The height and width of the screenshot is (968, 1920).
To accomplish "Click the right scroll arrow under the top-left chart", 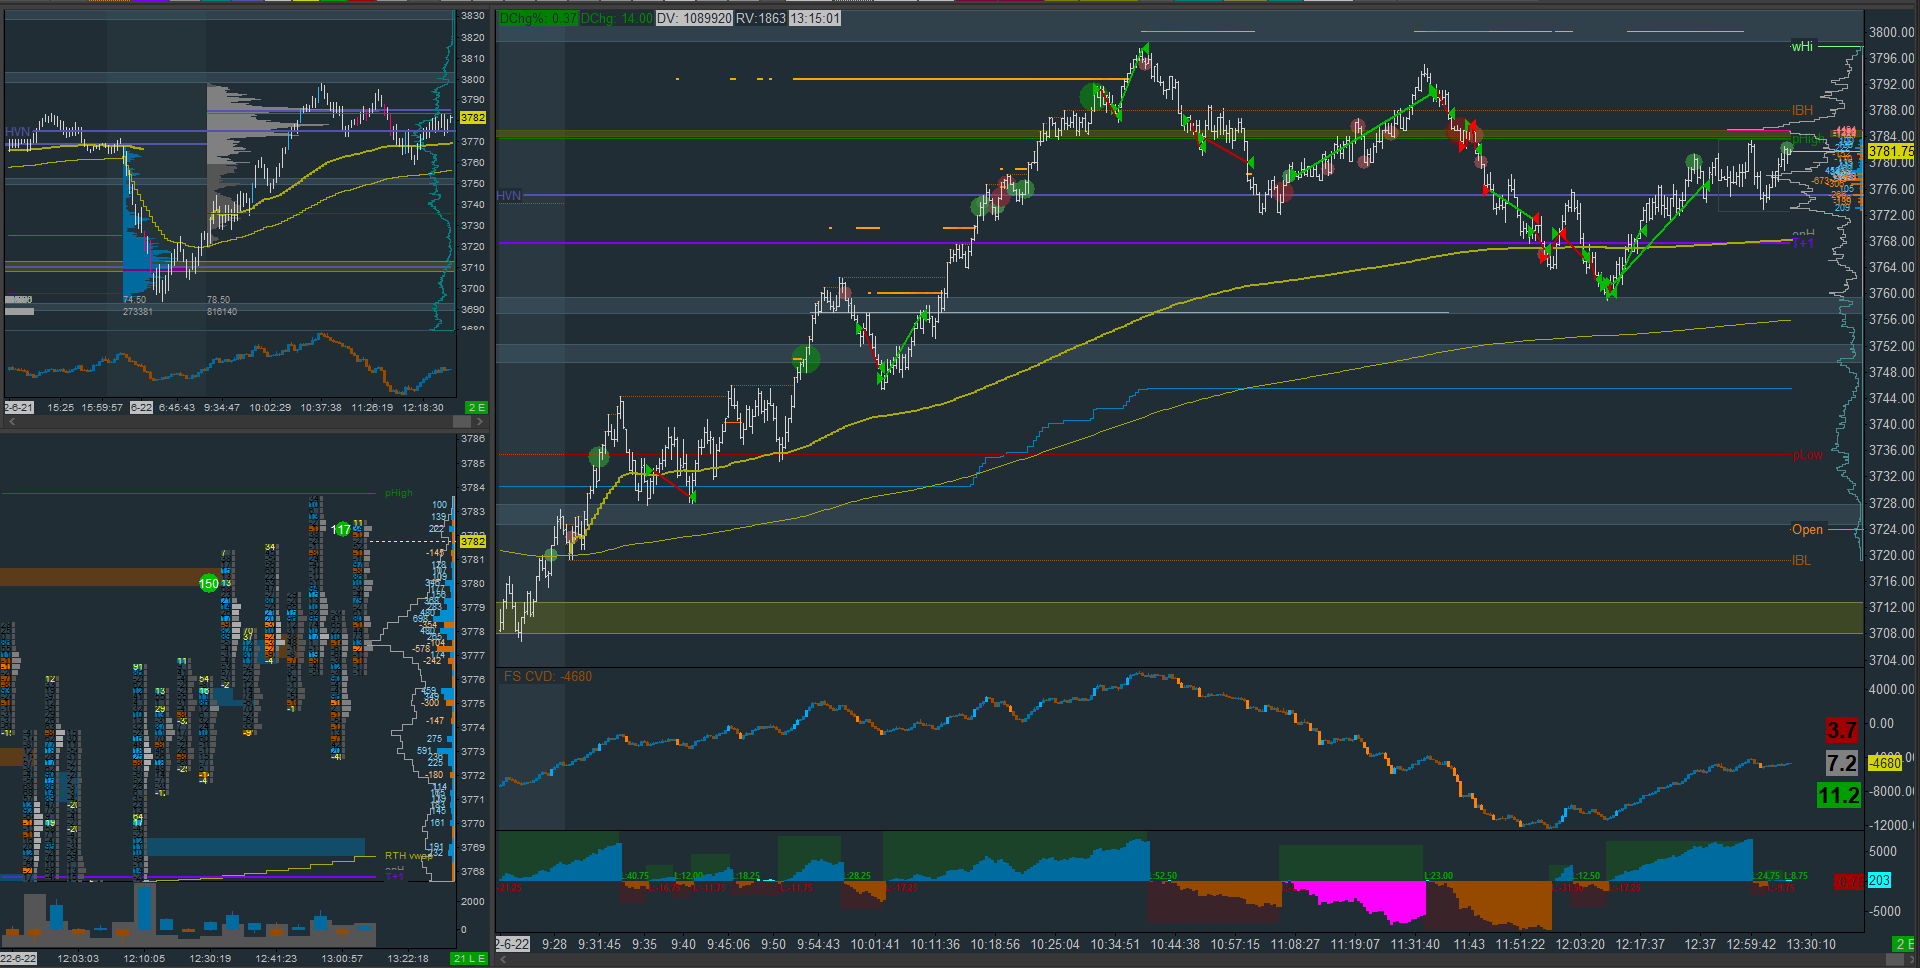I will pyautogui.click(x=479, y=421).
